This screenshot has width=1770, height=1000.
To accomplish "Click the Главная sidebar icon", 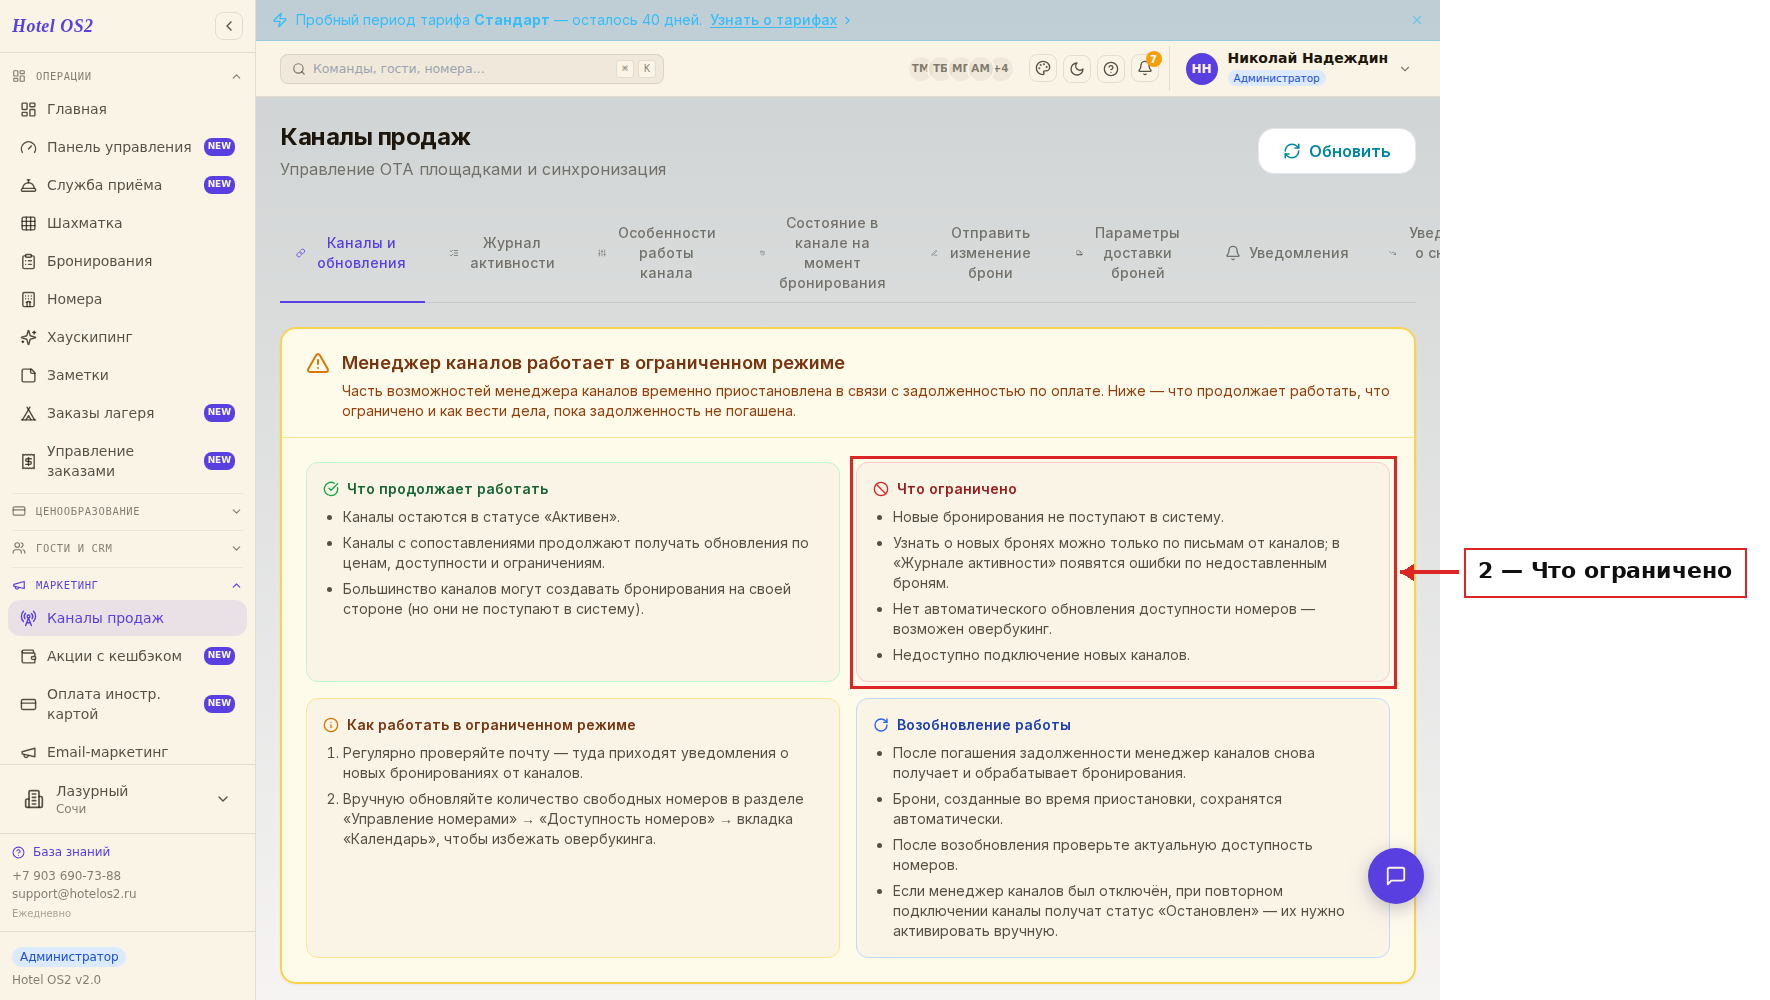I will (29, 109).
